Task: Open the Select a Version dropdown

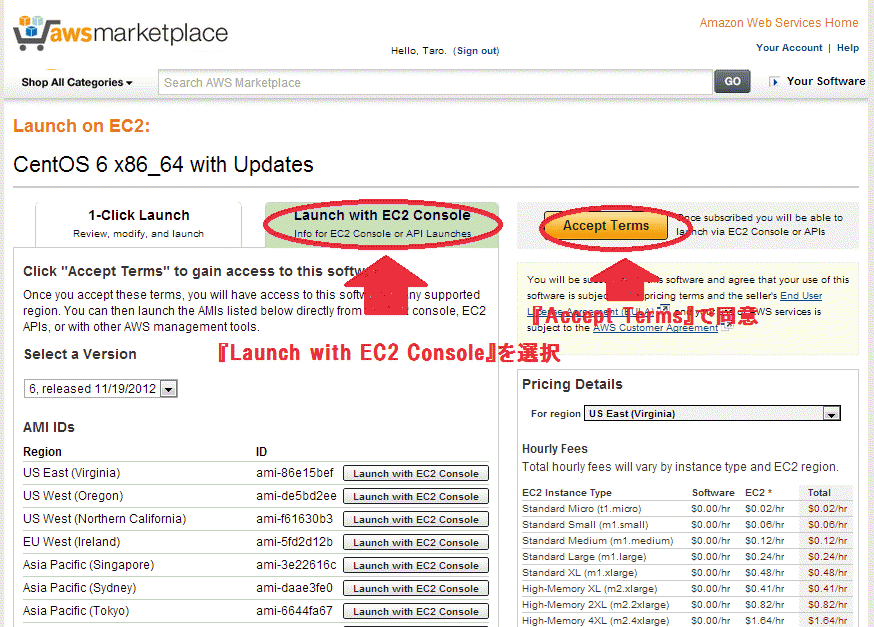Action: pos(100,388)
